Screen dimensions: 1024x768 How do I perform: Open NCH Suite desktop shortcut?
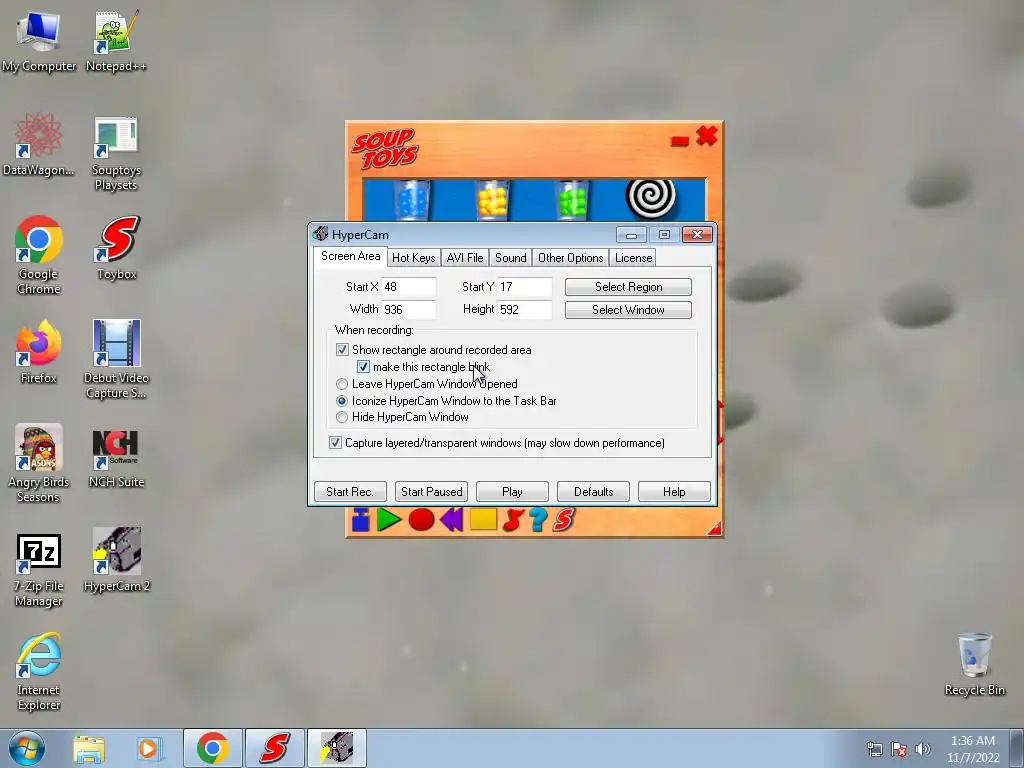coord(116,457)
